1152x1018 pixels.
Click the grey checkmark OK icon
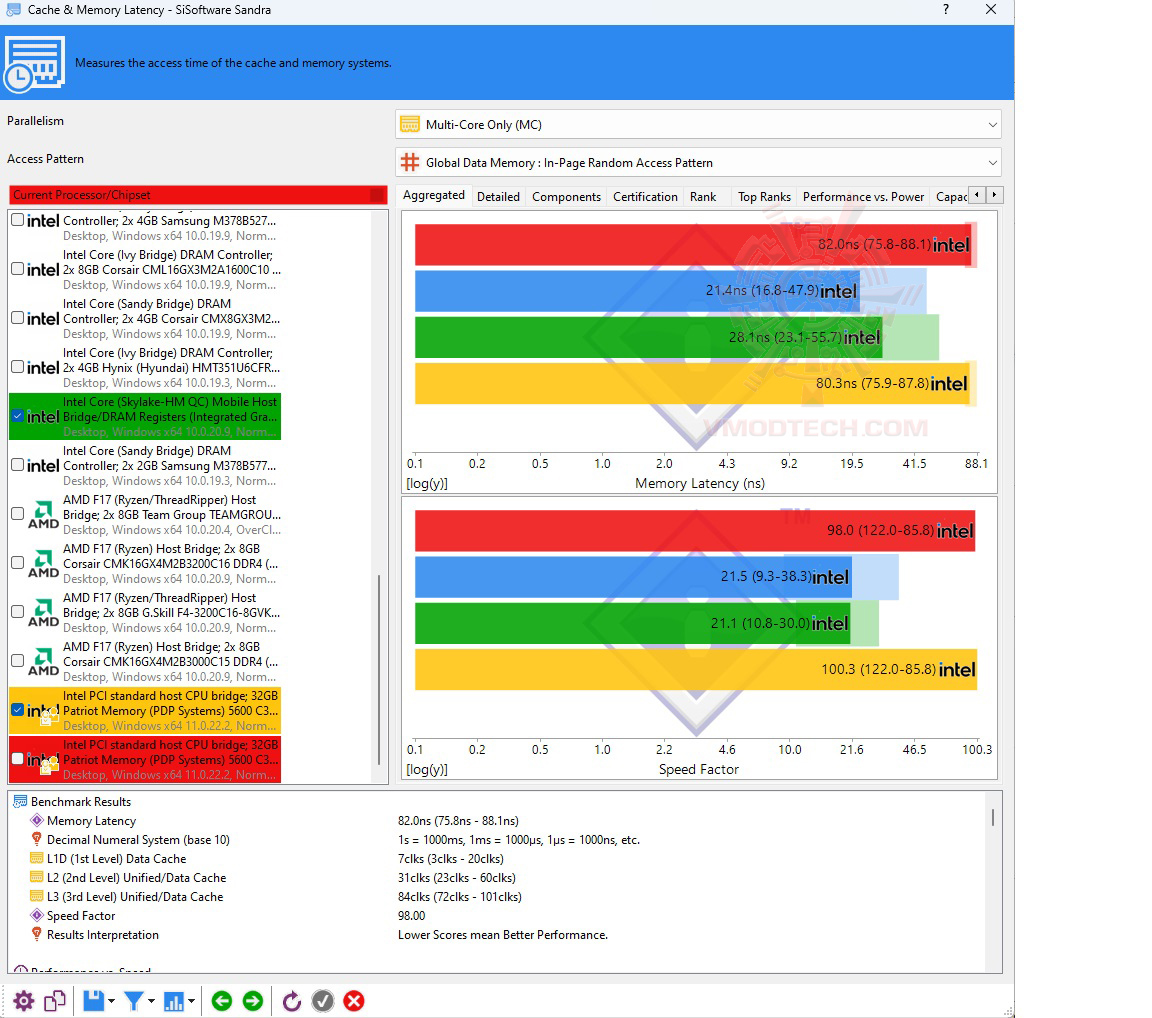point(323,1000)
